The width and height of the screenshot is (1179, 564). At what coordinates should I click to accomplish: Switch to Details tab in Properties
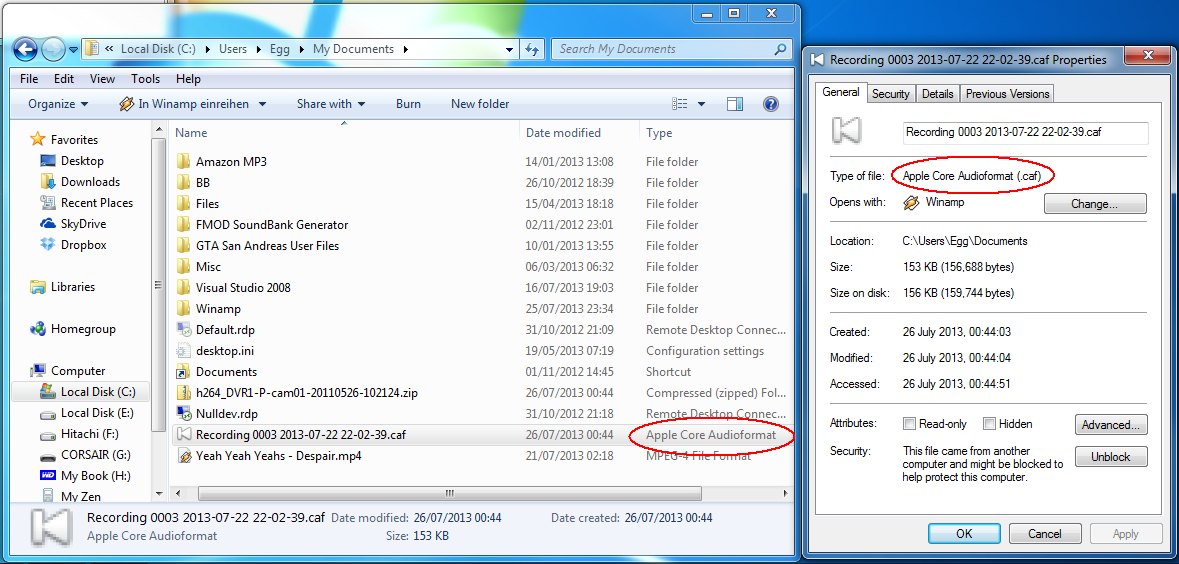938,94
